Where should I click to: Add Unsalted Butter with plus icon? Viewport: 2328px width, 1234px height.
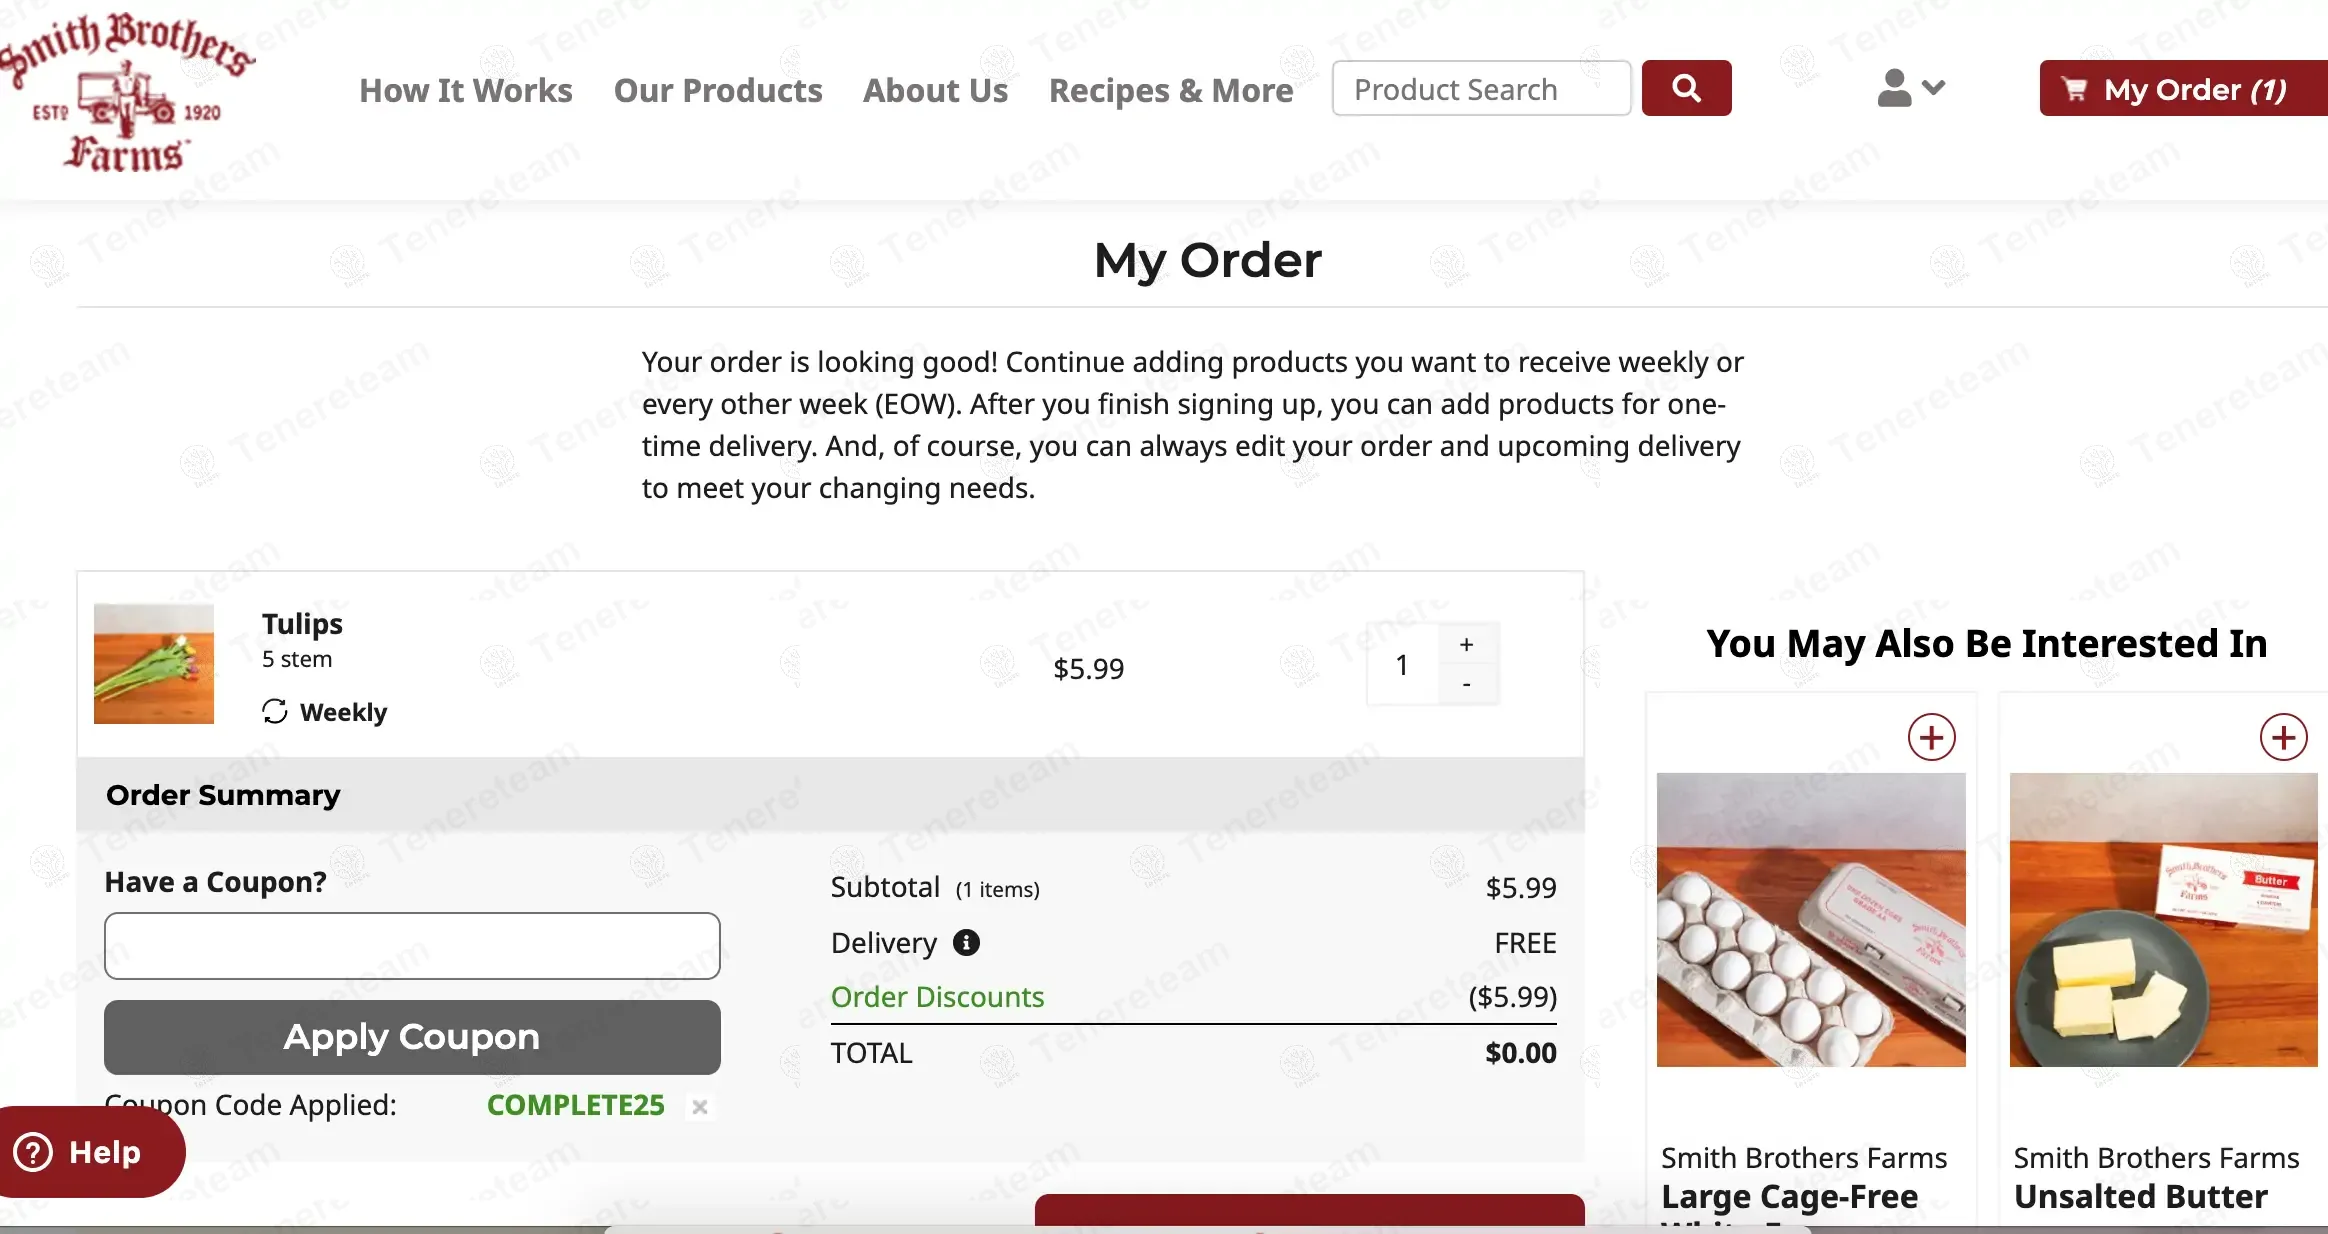point(2283,738)
